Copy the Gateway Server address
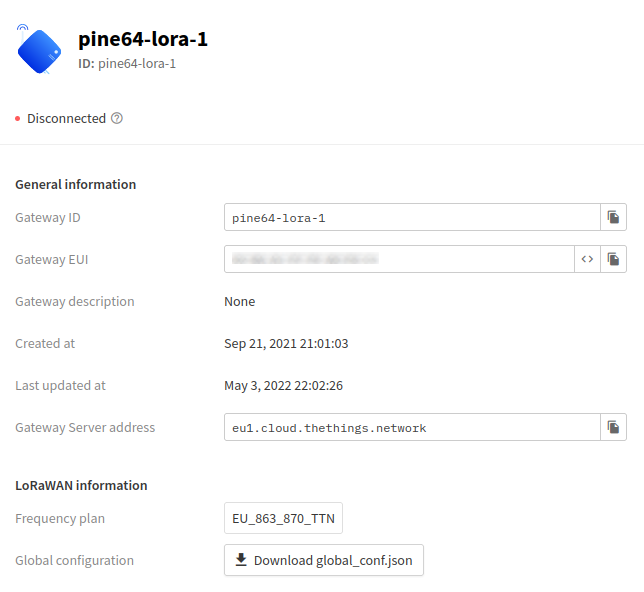 (613, 427)
